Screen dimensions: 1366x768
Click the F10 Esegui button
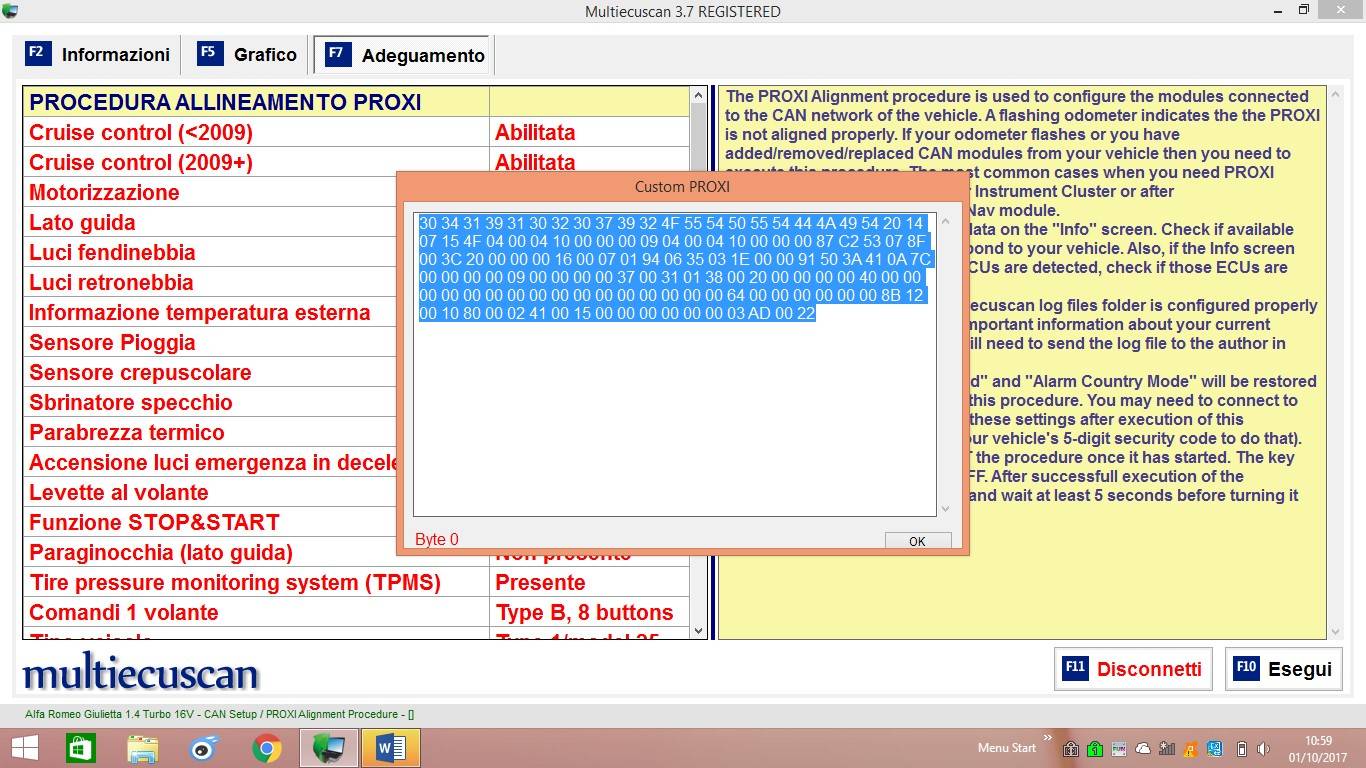coord(1284,669)
